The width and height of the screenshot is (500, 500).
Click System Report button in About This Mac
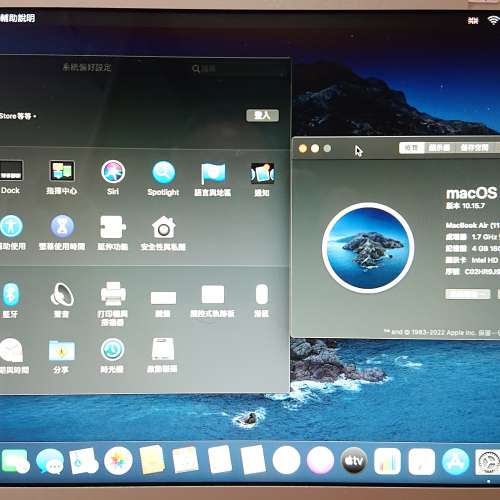[x=468, y=294]
